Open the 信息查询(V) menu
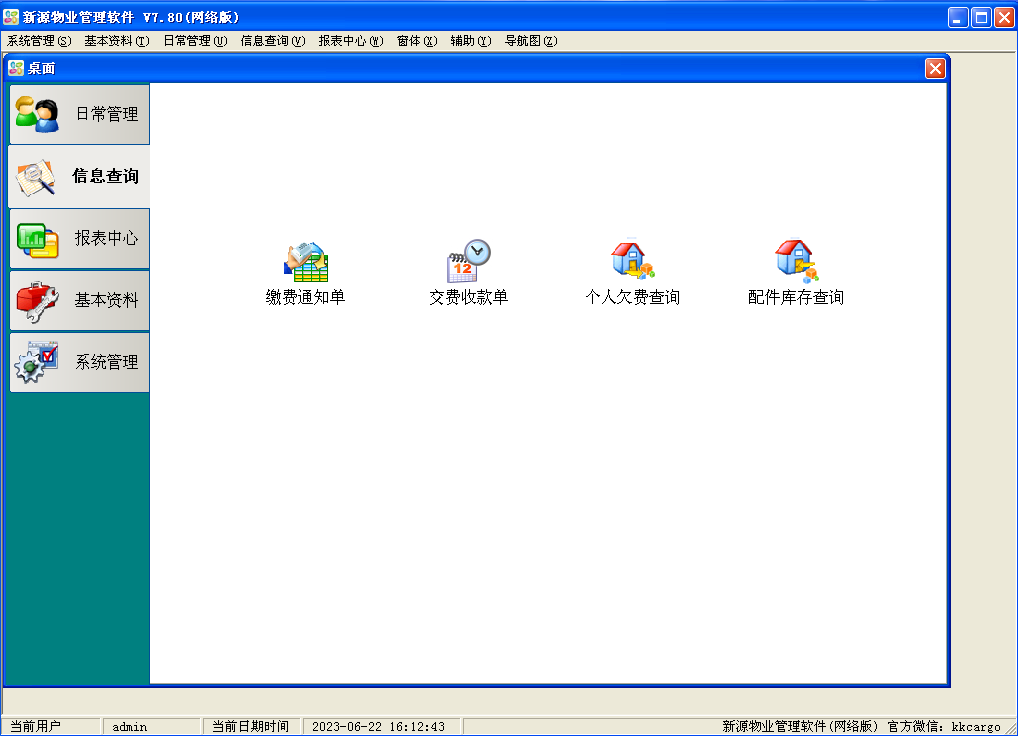 [x=273, y=41]
